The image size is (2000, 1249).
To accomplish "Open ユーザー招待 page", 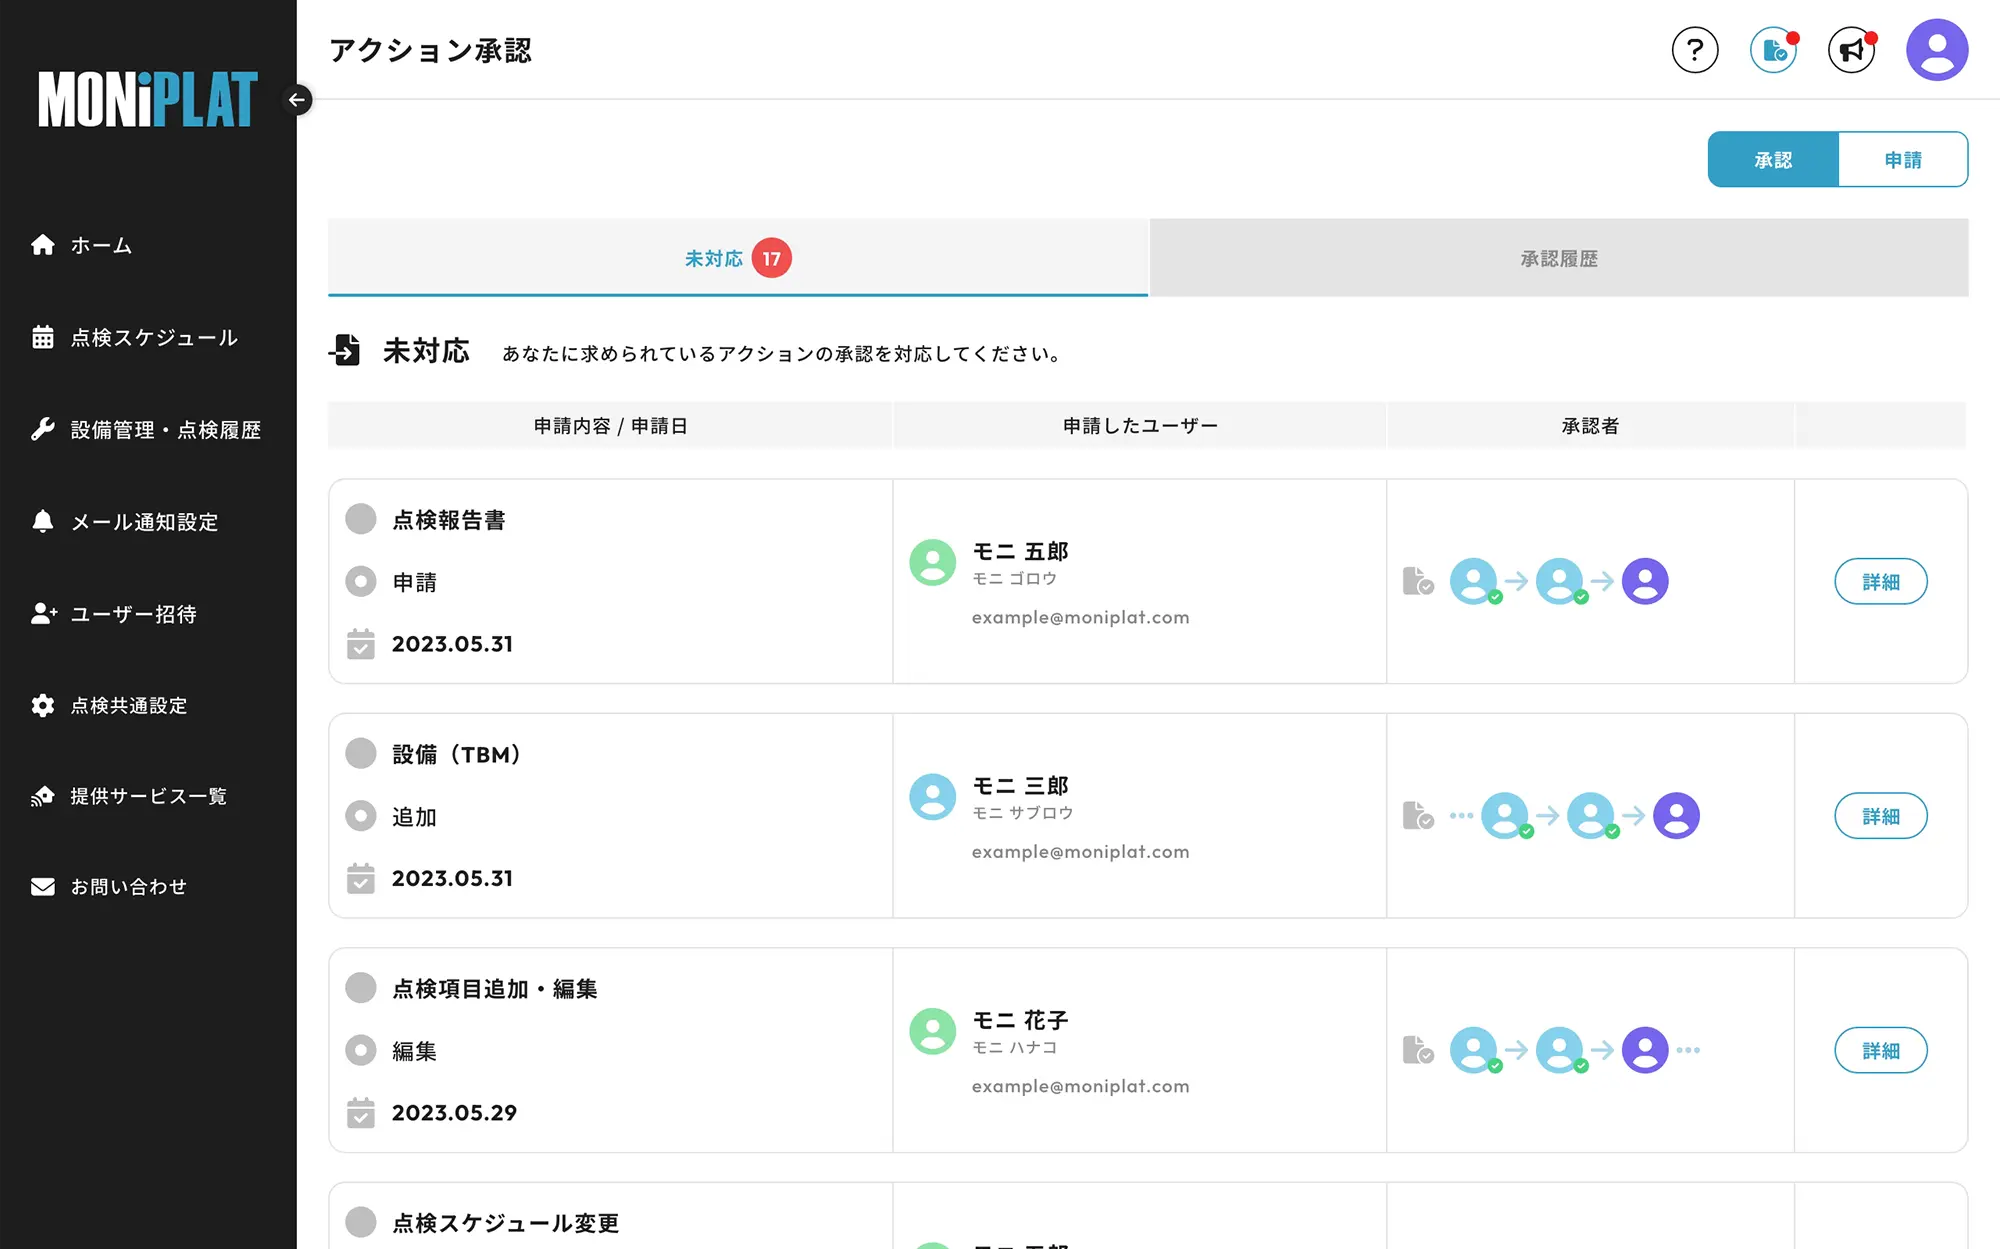I will pos(133,614).
